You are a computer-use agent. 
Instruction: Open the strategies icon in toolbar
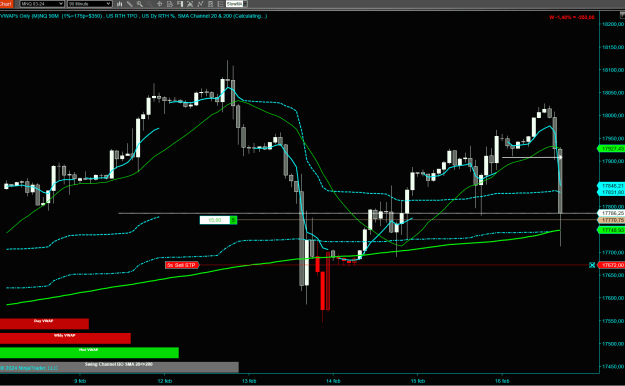(x=210, y=4)
